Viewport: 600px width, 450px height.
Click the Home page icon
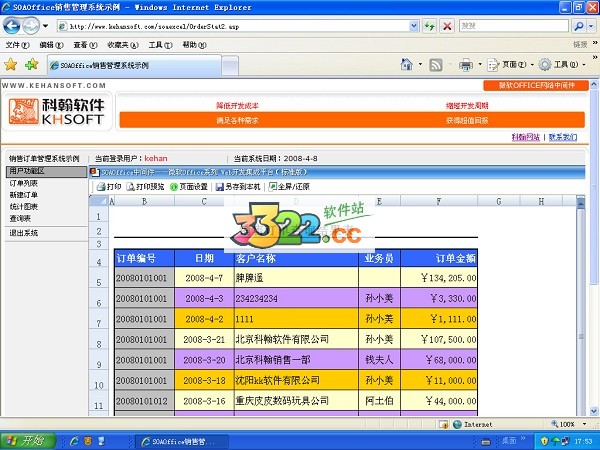point(406,64)
